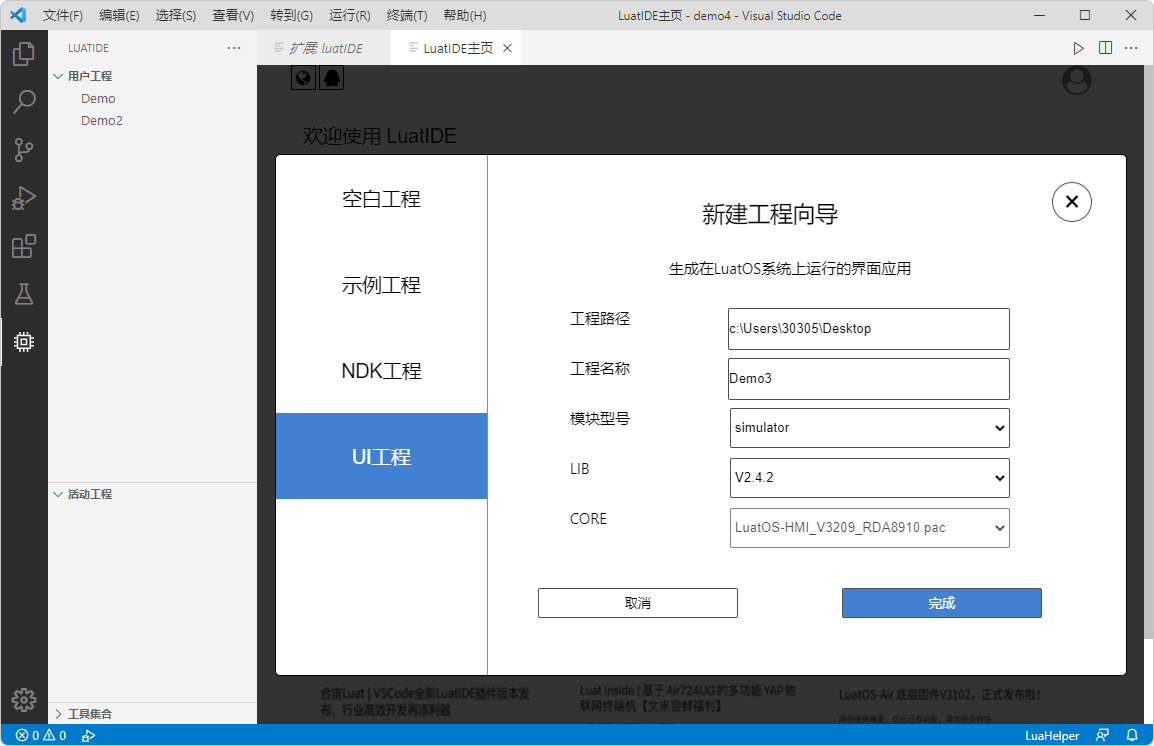Open the LIB version V2.4.2 dropdown
Screen dimensions: 1154x746
point(869,477)
